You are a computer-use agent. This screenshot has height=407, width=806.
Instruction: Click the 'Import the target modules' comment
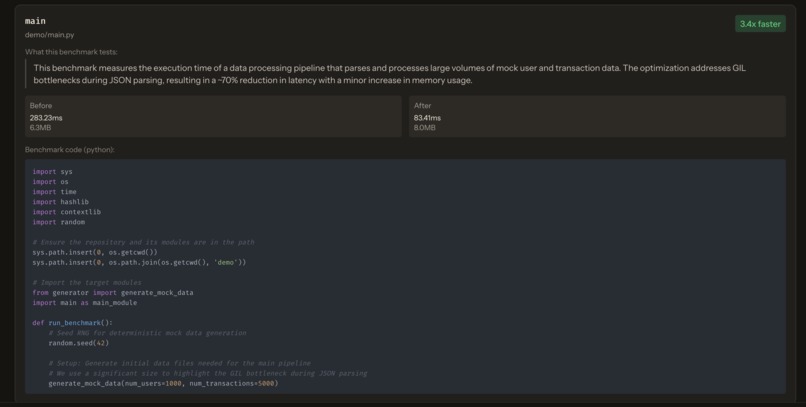coord(87,283)
